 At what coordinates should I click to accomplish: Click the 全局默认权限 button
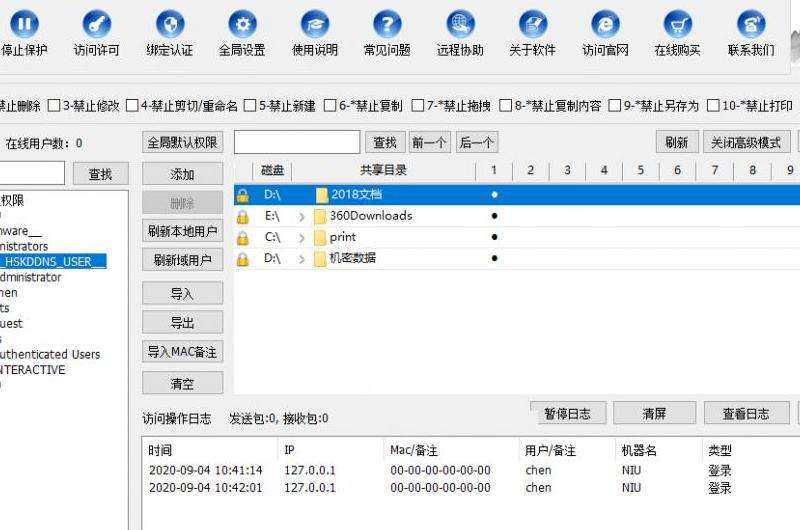[183, 142]
